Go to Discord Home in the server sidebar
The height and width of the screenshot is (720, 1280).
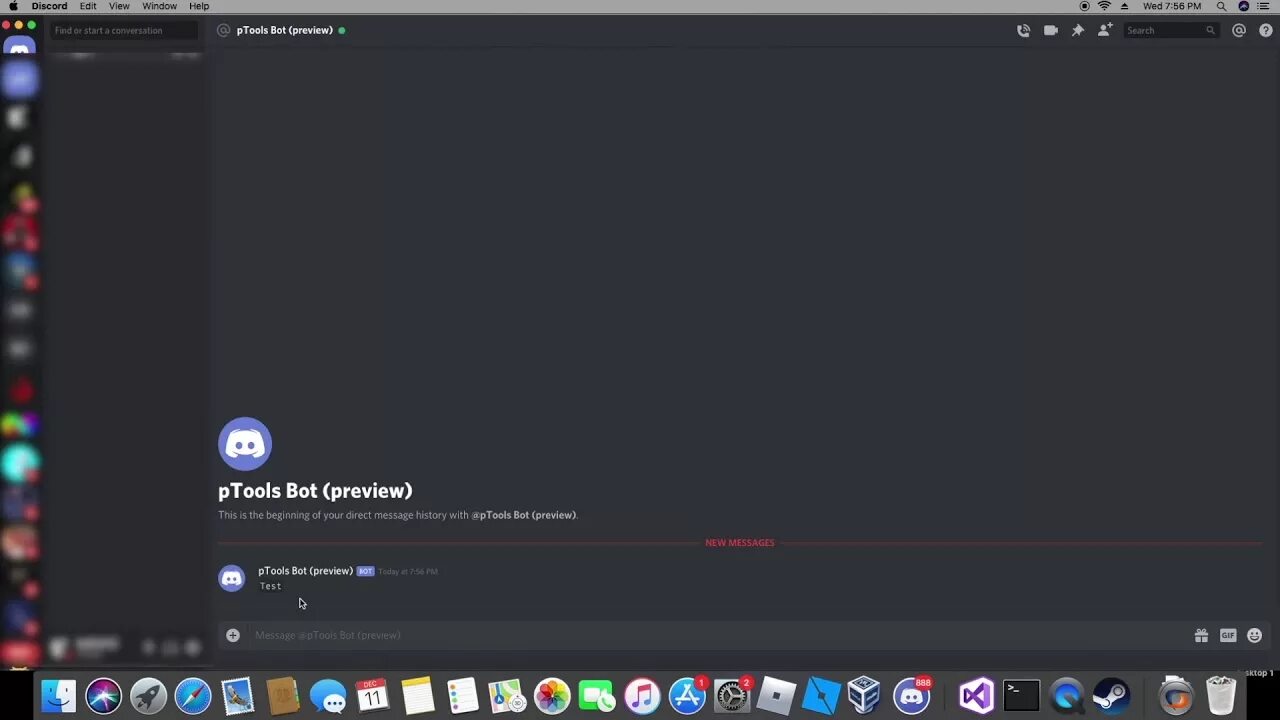point(20,47)
